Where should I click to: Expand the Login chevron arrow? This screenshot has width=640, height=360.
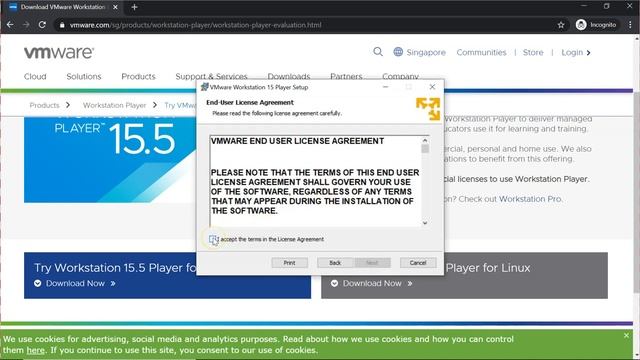click(x=588, y=53)
